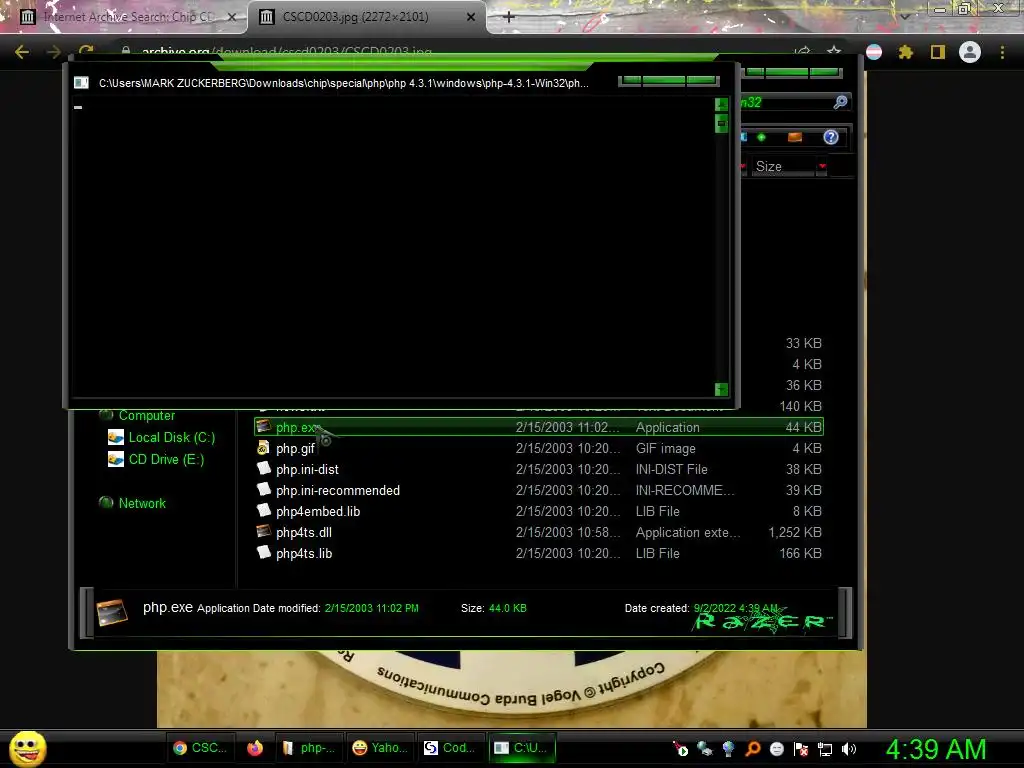Open the Size column filter dropdown arrow
This screenshot has height=768, width=1024.
pos(822,167)
